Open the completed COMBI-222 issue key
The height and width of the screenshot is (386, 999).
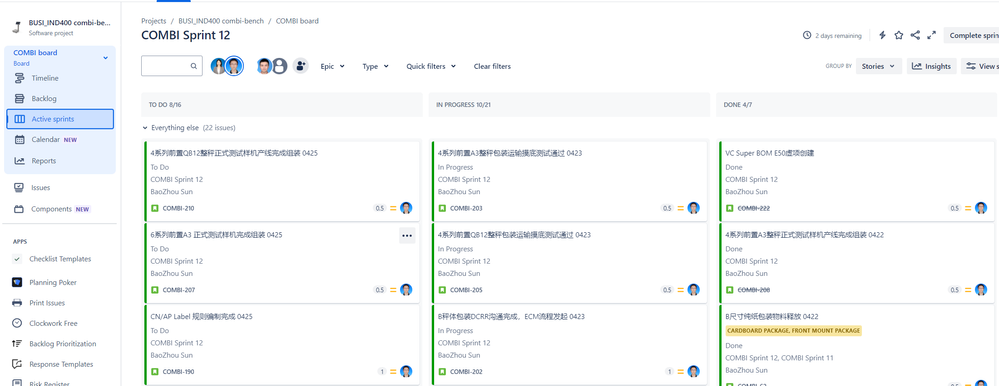[x=754, y=208]
